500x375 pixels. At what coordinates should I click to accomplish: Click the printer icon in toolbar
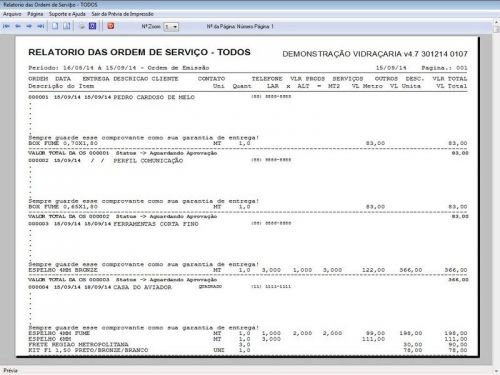[82, 26]
